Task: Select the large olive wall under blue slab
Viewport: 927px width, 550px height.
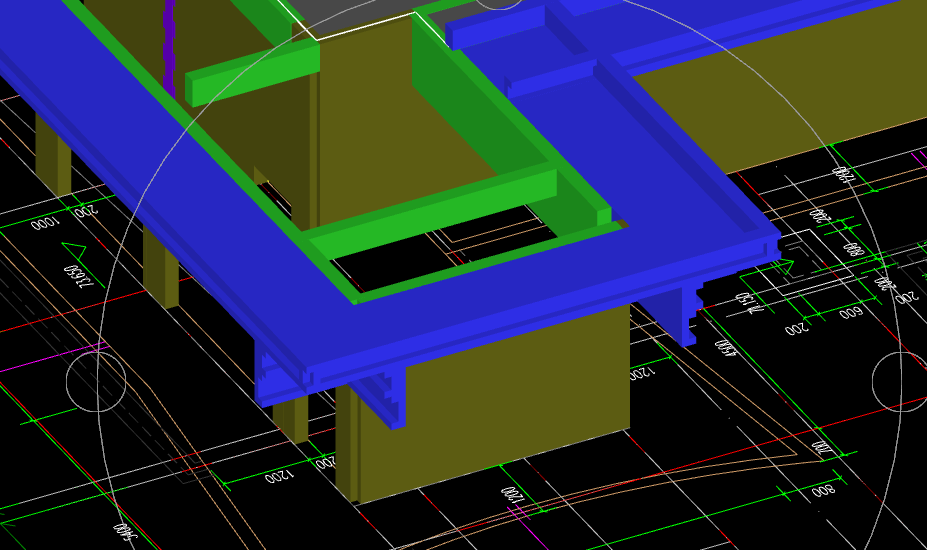Action: coord(494,402)
